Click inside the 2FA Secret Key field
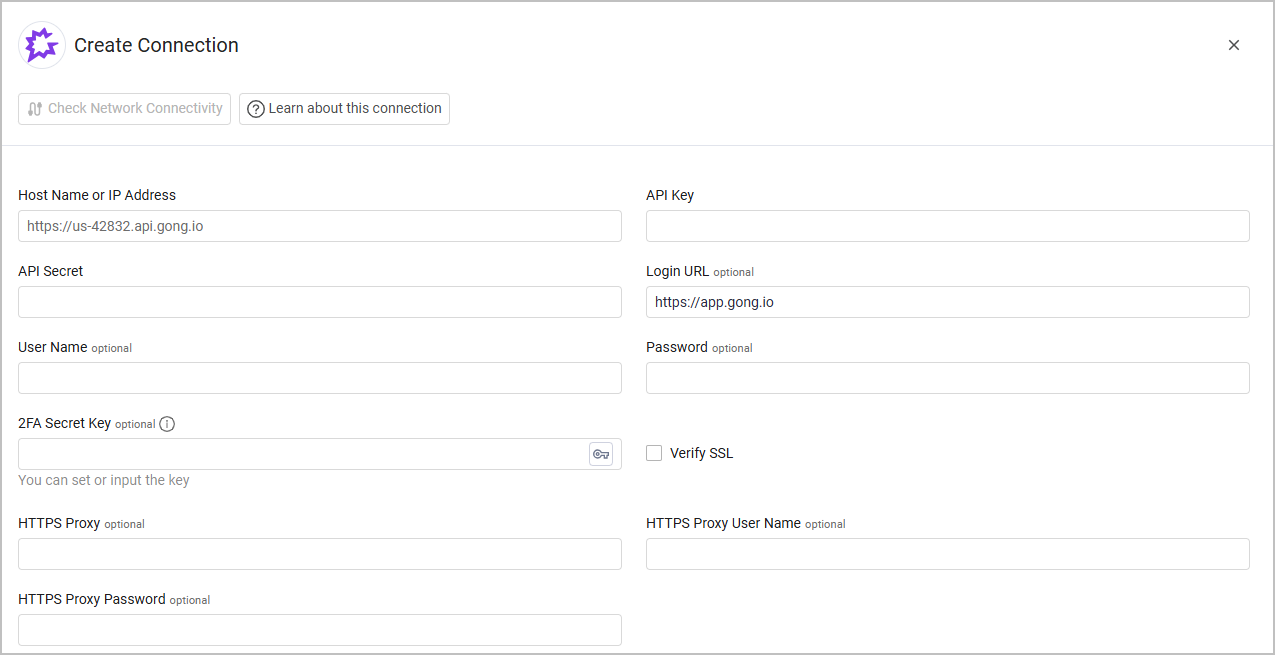The image size is (1275, 655). (302, 454)
